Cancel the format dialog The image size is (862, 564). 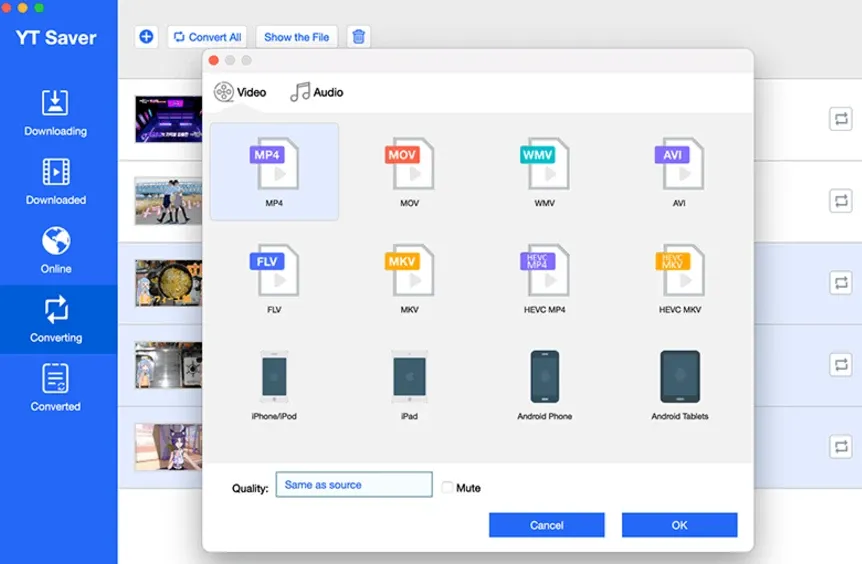546,525
